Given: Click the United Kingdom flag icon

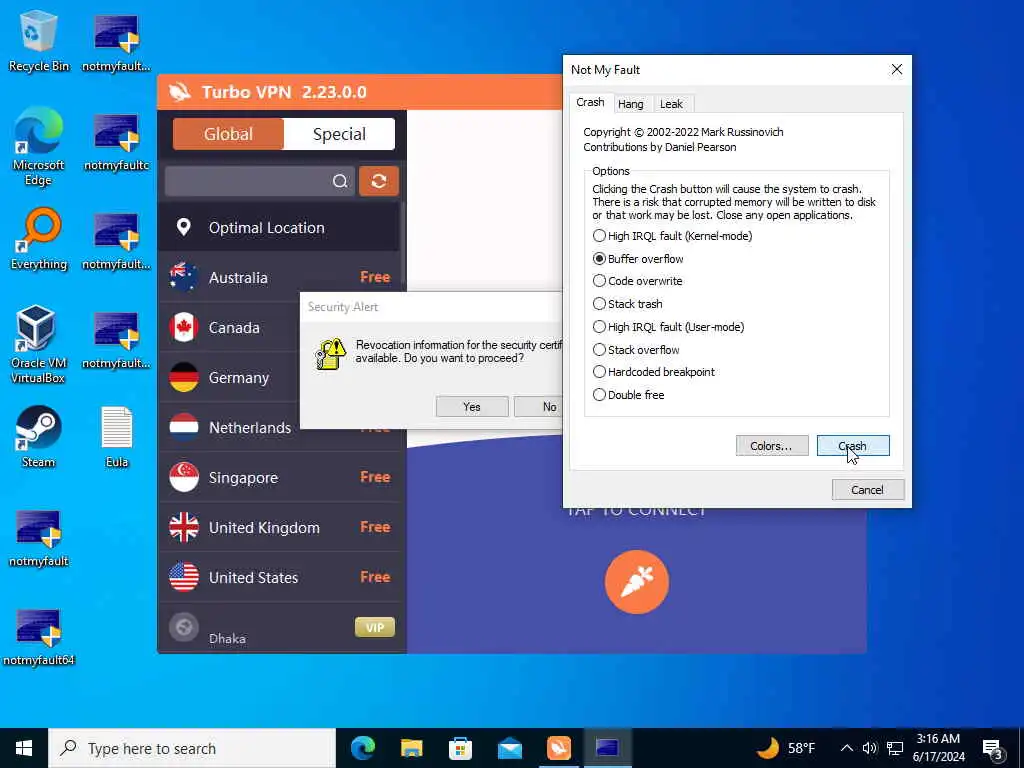Looking at the screenshot, I should (184, 527).
